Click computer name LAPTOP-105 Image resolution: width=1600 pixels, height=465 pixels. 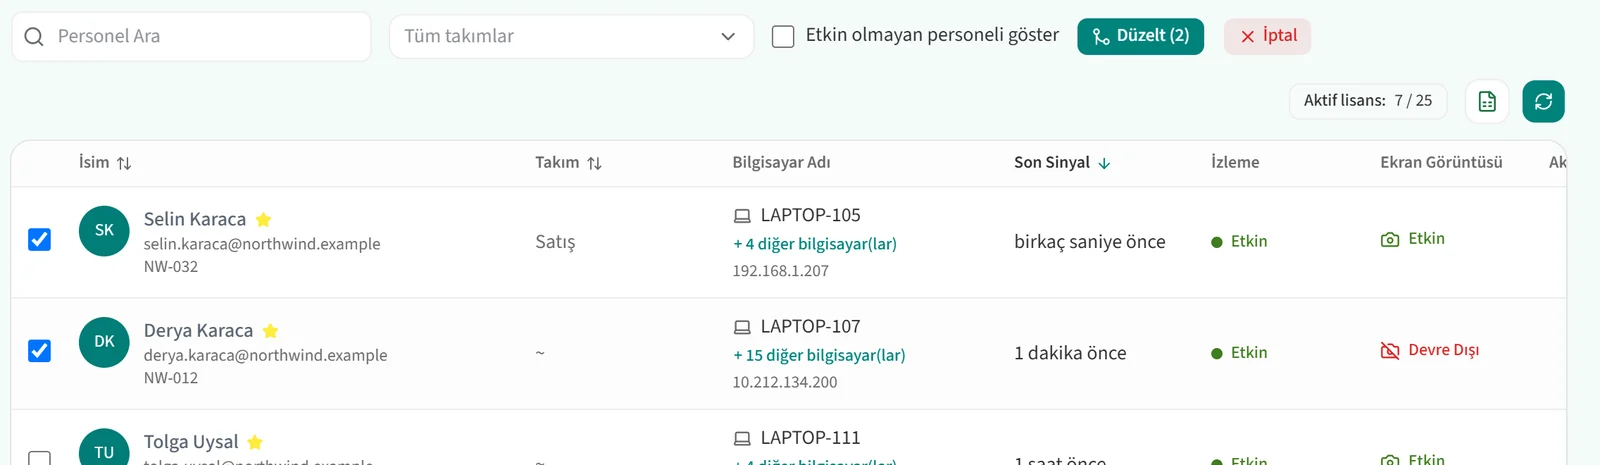click(810, 215)
